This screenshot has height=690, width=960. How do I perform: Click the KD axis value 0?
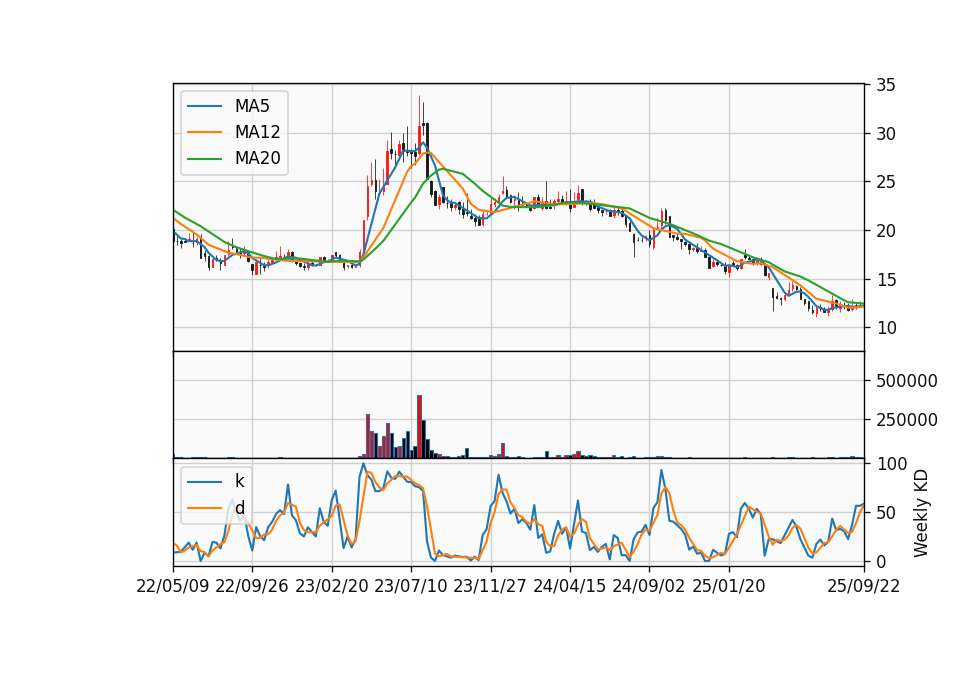pyautogui.click(x=881, y=561)
